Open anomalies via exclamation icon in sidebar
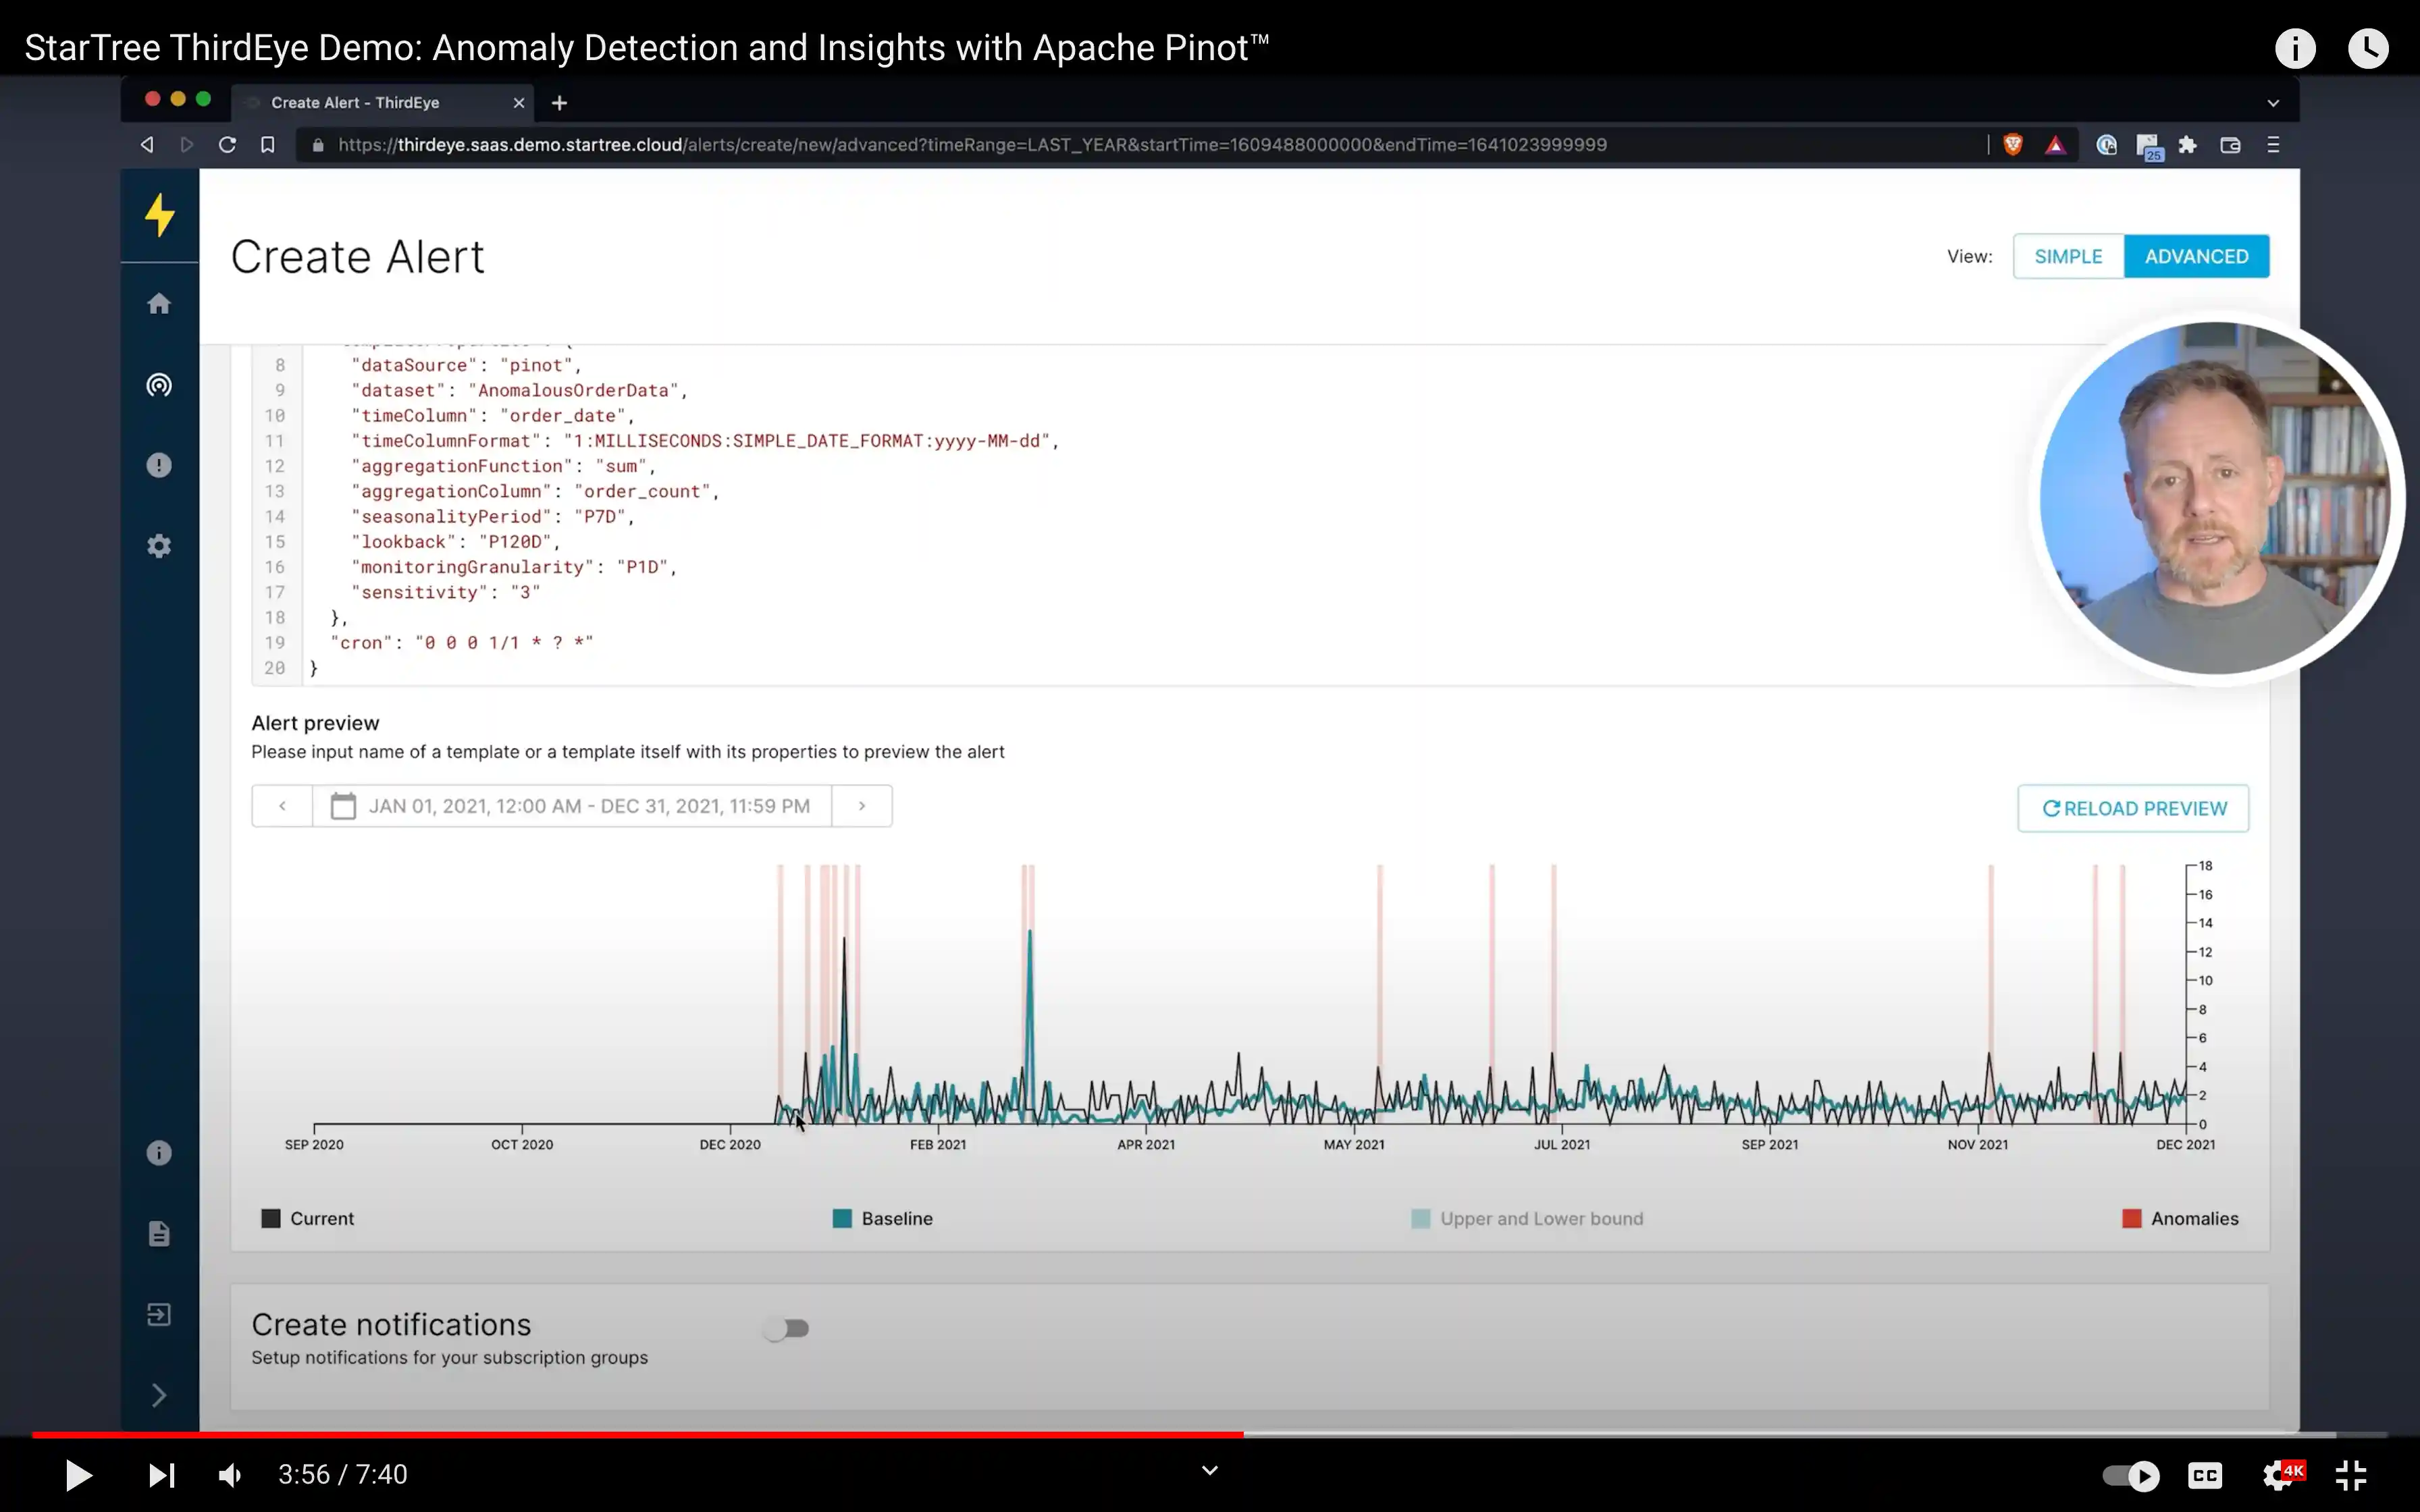Image resolution: width=2420 pixels, height=1512 pixels. pos(159,464)
